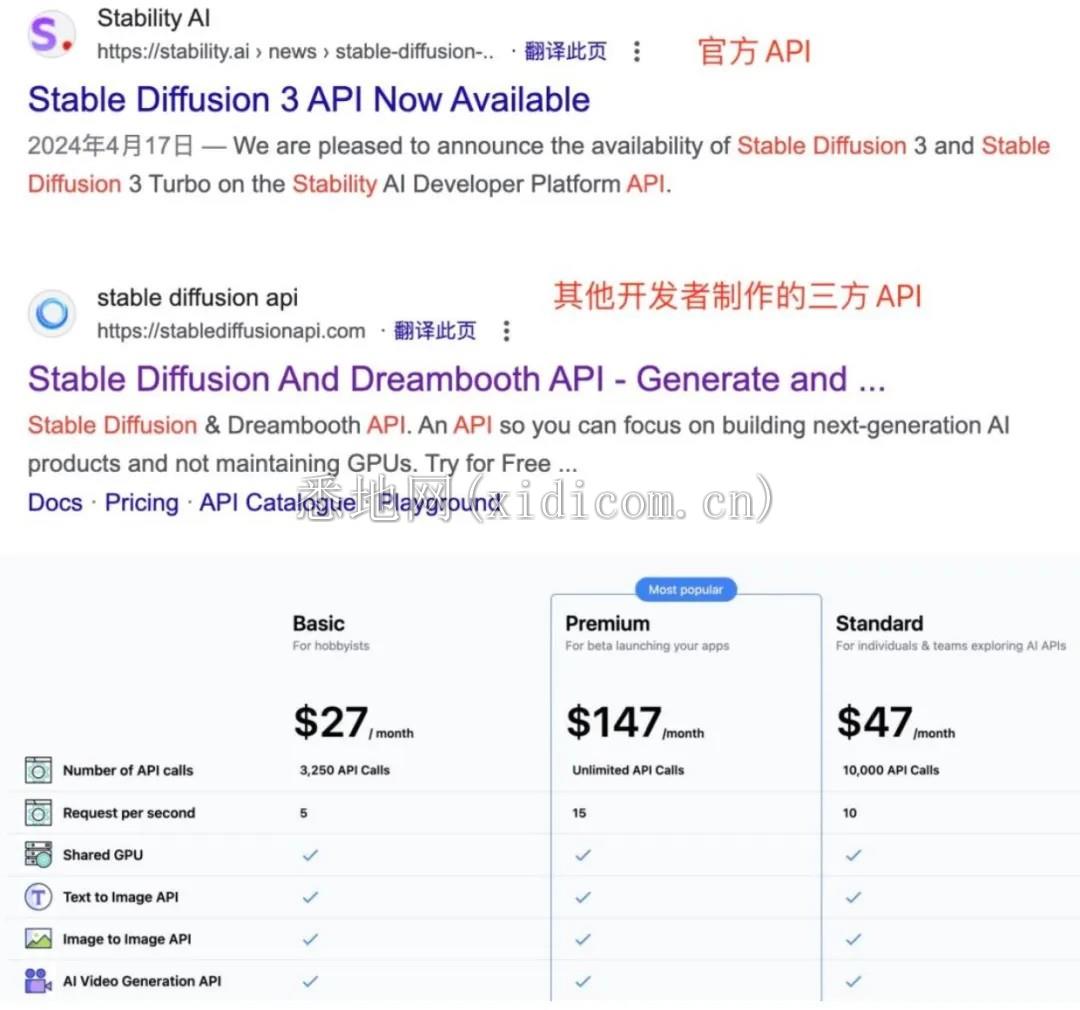Open the Stability AI result's three-dot menu
Viewport: 1080px width, 1010px height.
point(637,52)
